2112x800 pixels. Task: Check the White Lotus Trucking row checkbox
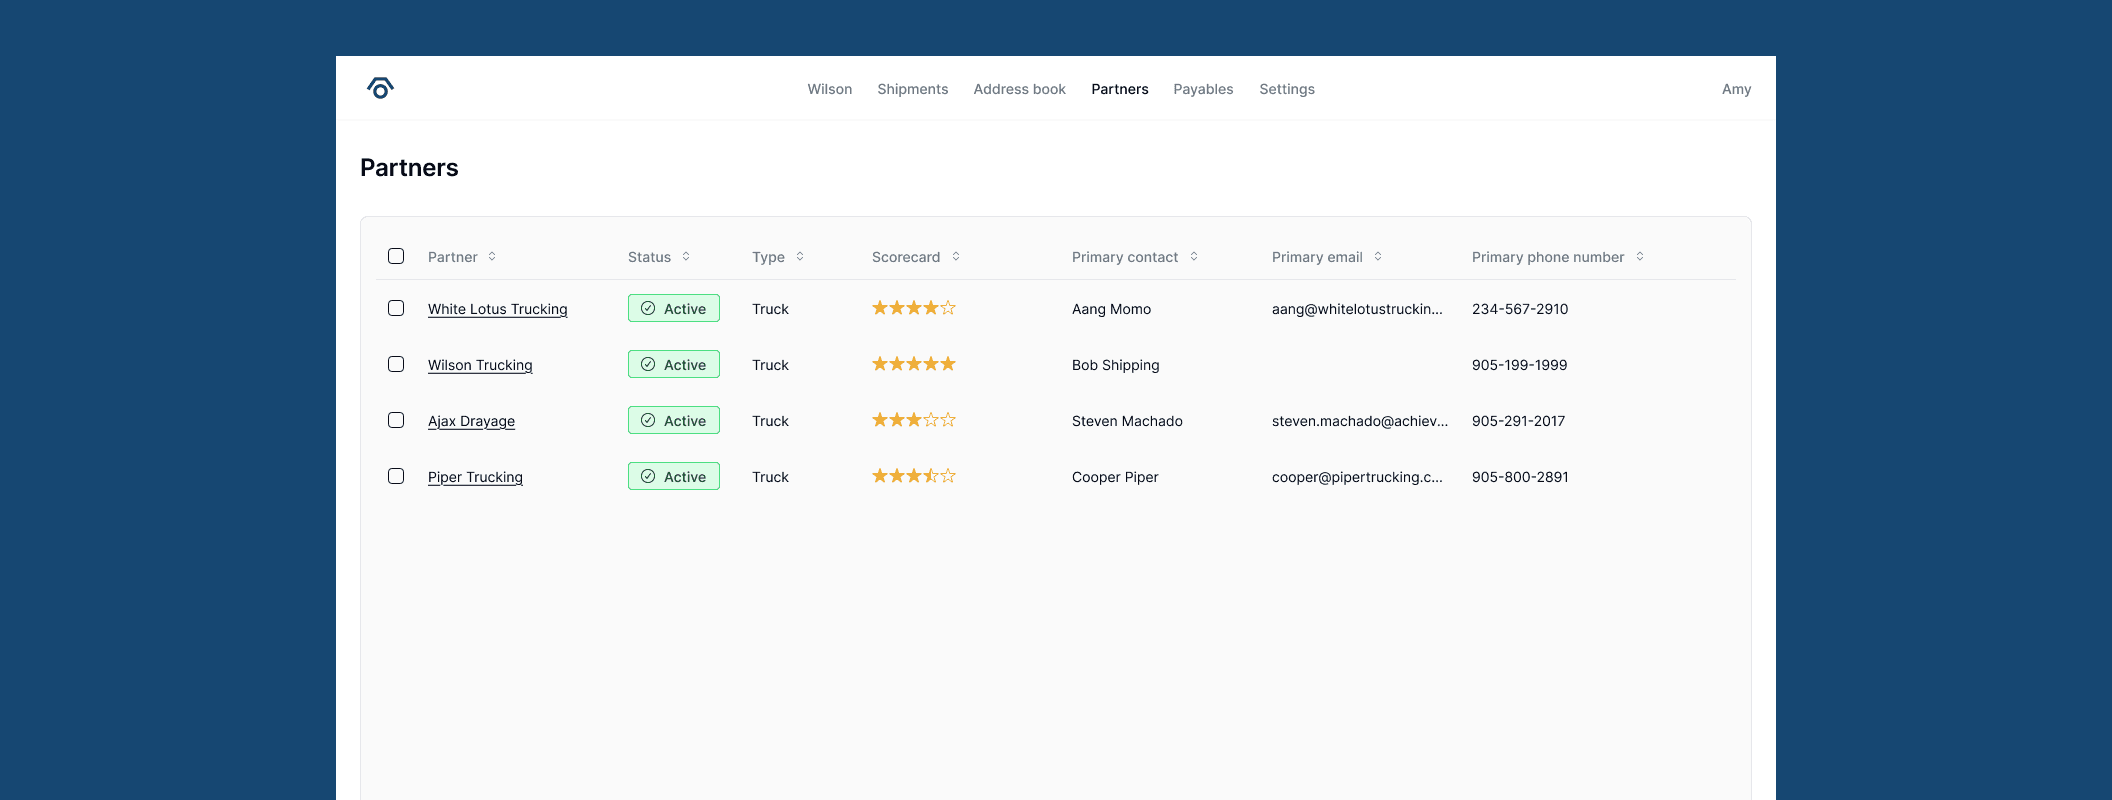coord(396,308)
